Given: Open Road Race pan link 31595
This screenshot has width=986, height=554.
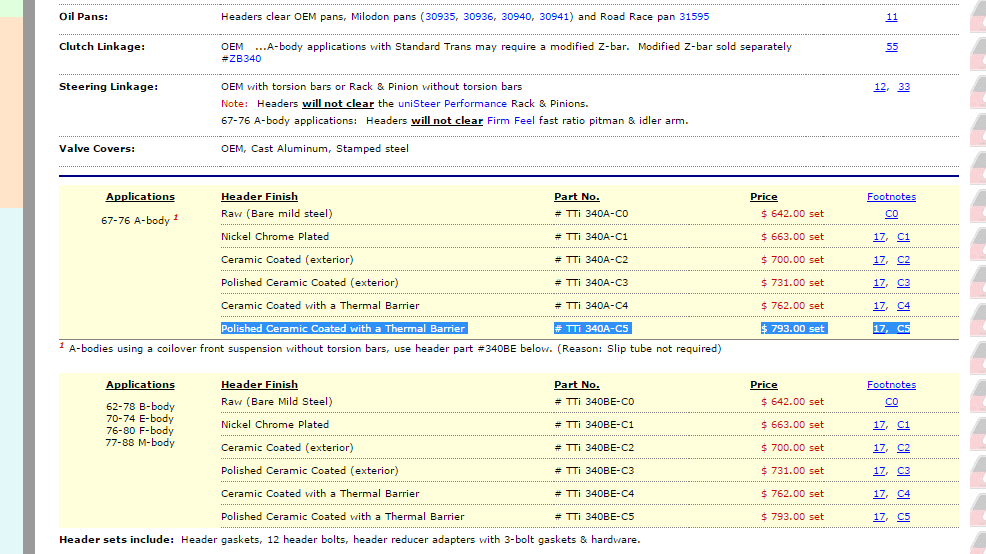Looking at the screenshot, I should (694, 17).
